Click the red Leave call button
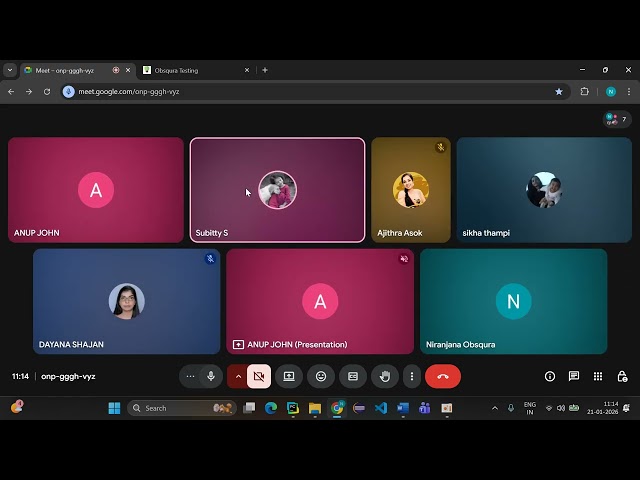The height and width of the screenshot is (480, 640). [x=443, y=376]
